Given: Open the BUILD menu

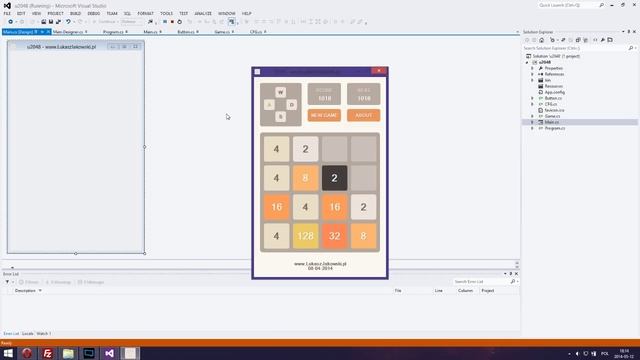Looking at the screenshot, I should tap(76, 13).
